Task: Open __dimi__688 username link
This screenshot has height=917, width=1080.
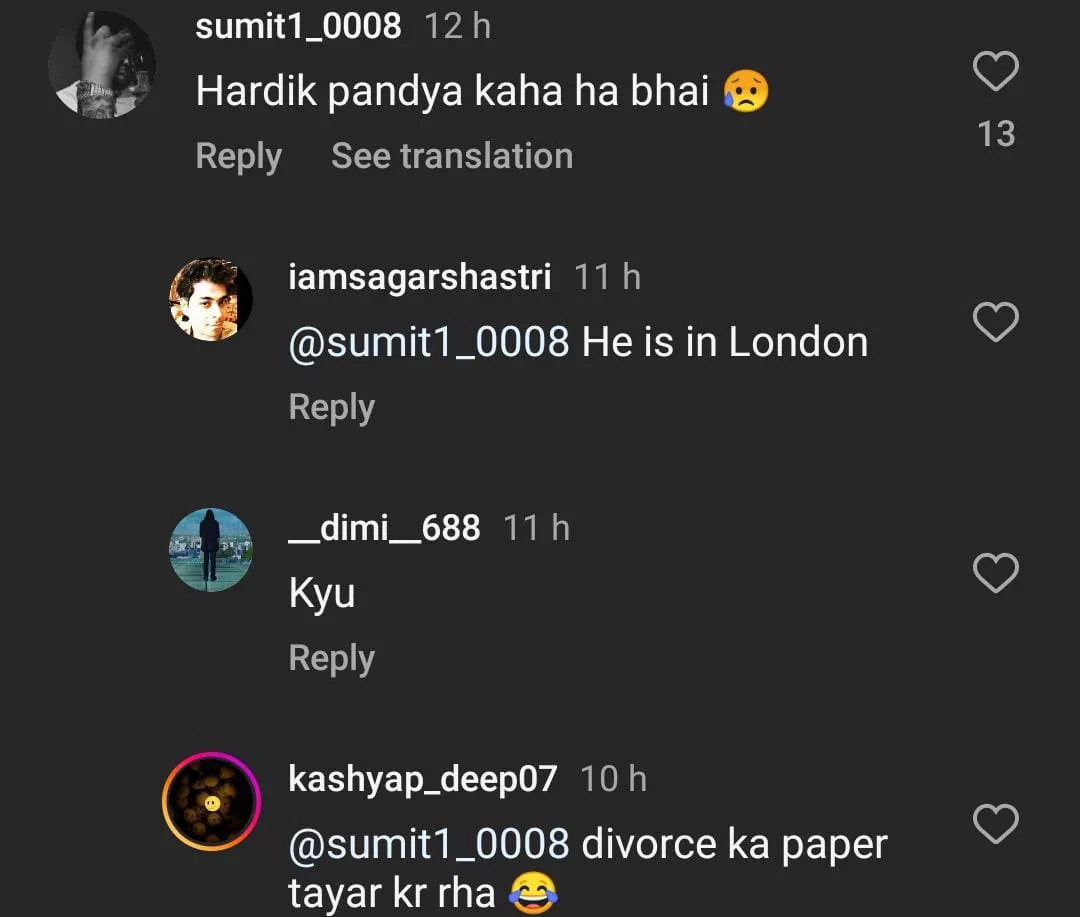Action: coord(384,527)
